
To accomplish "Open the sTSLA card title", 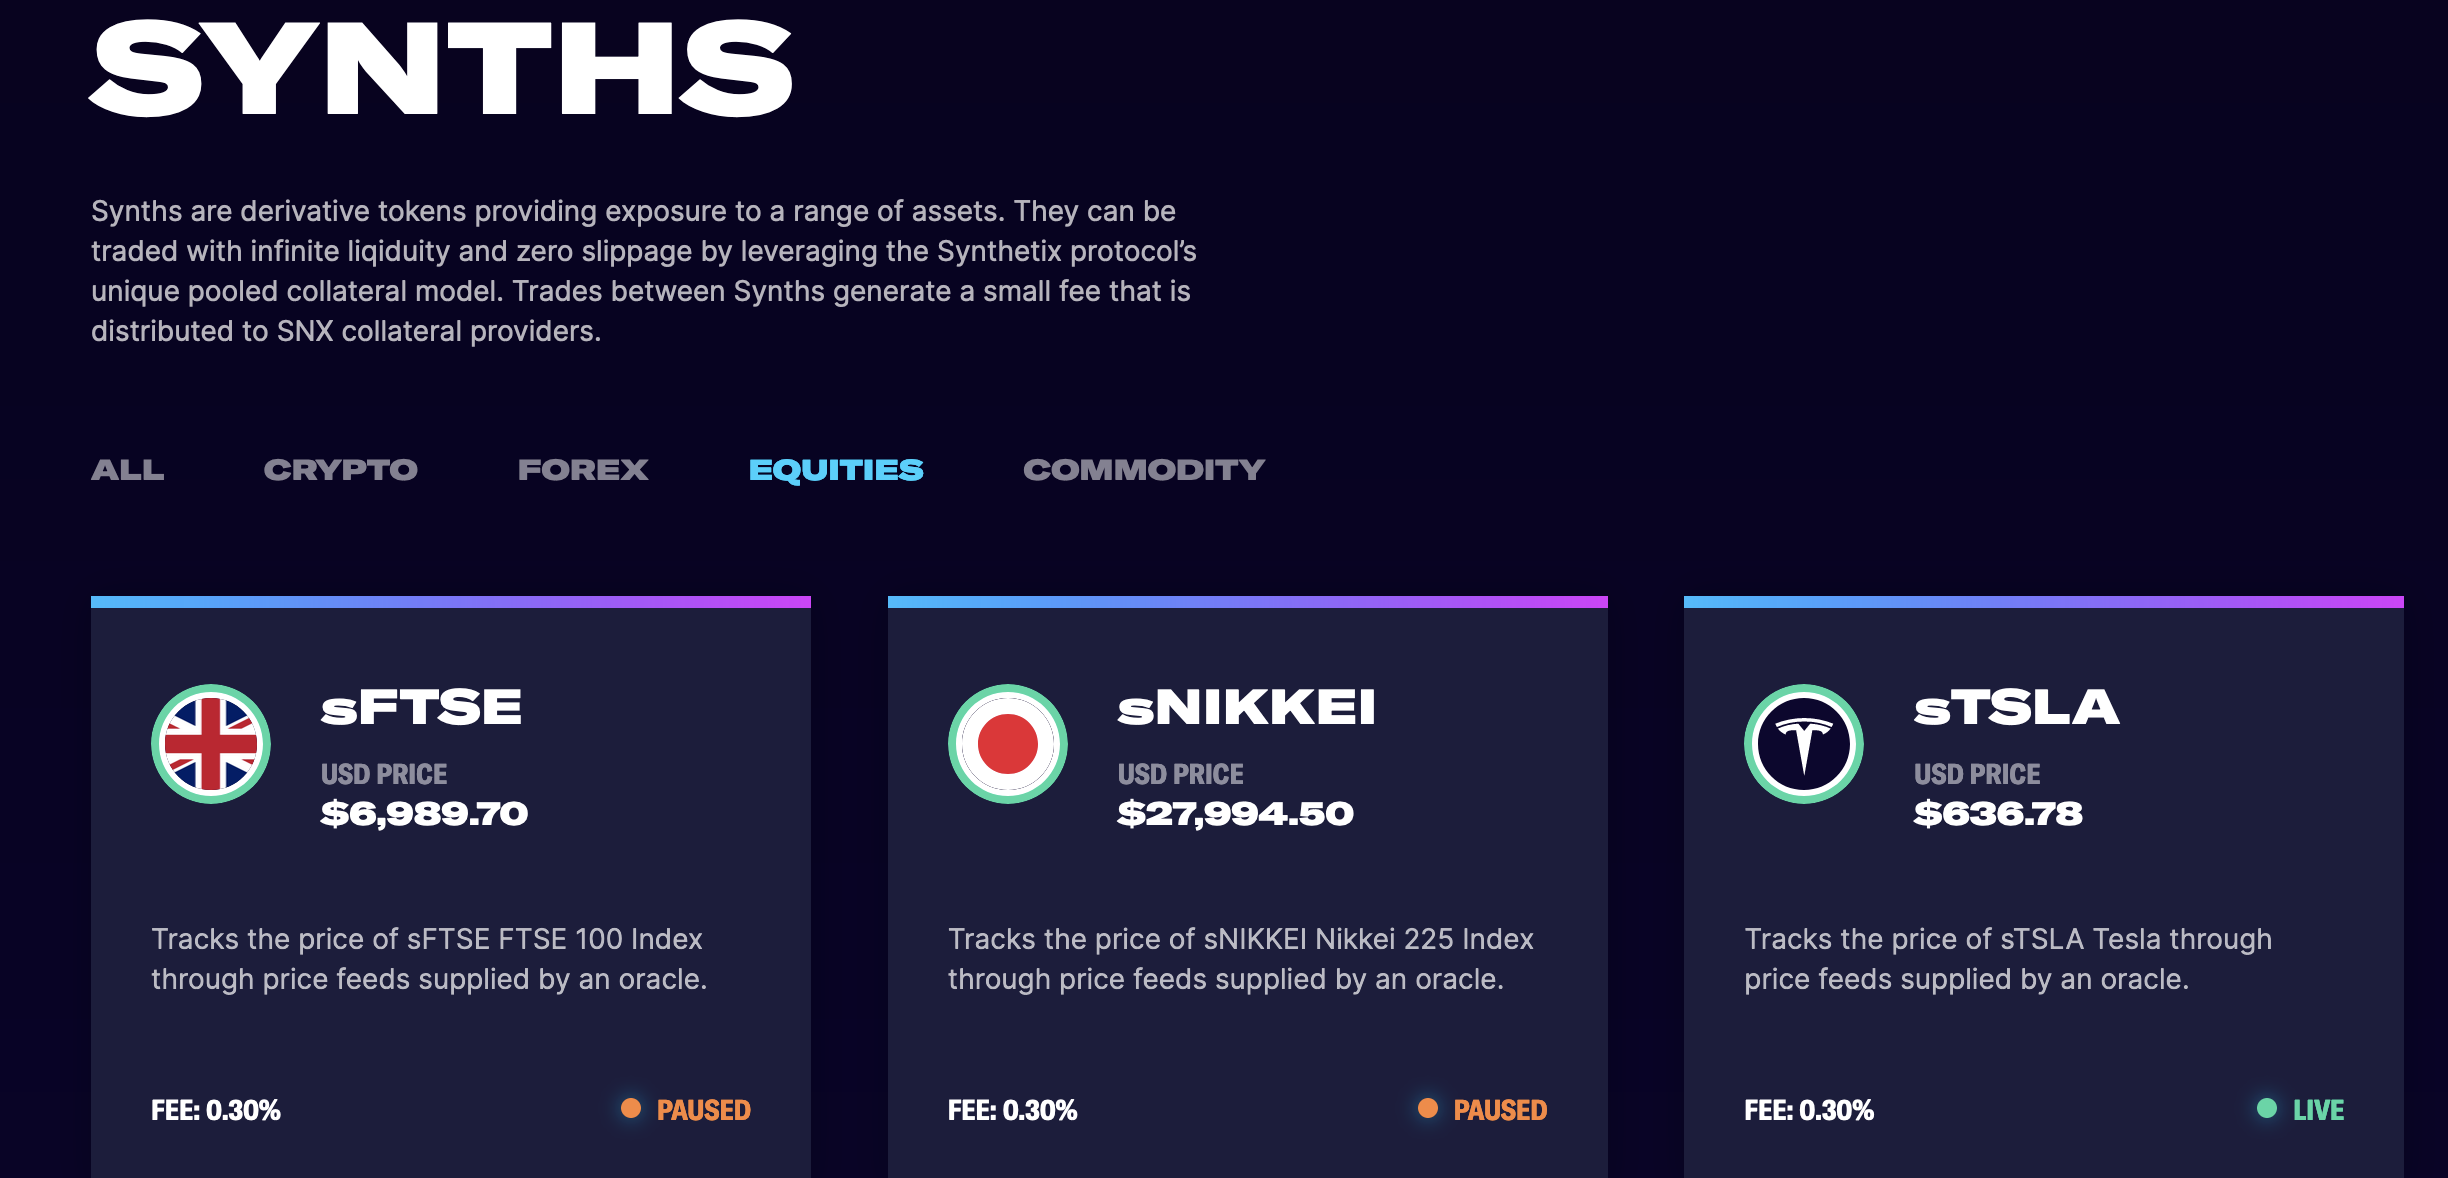I will pos(2016,708).
